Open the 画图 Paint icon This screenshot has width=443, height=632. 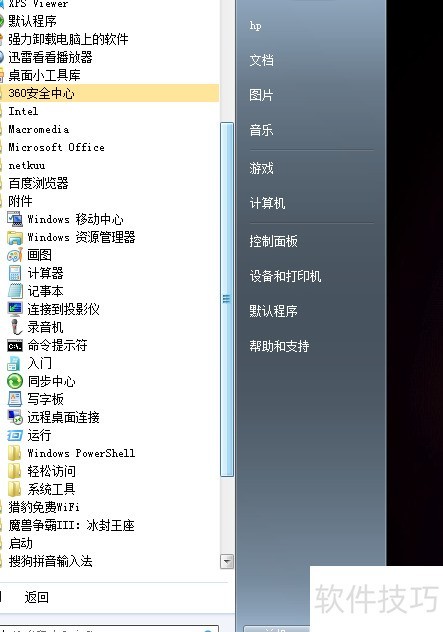coord(15,255)
